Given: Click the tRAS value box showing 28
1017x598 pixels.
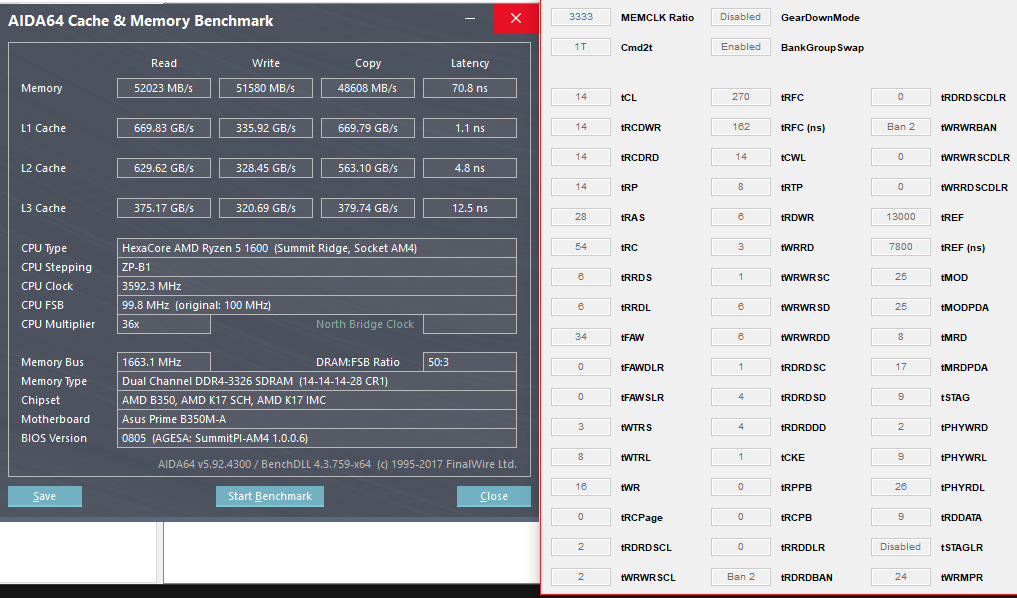Looking at the screenshot, I should [580, 217].
